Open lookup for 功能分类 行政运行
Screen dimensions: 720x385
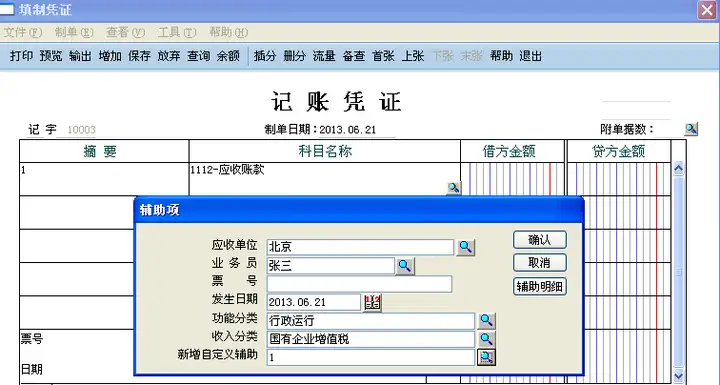486,321
